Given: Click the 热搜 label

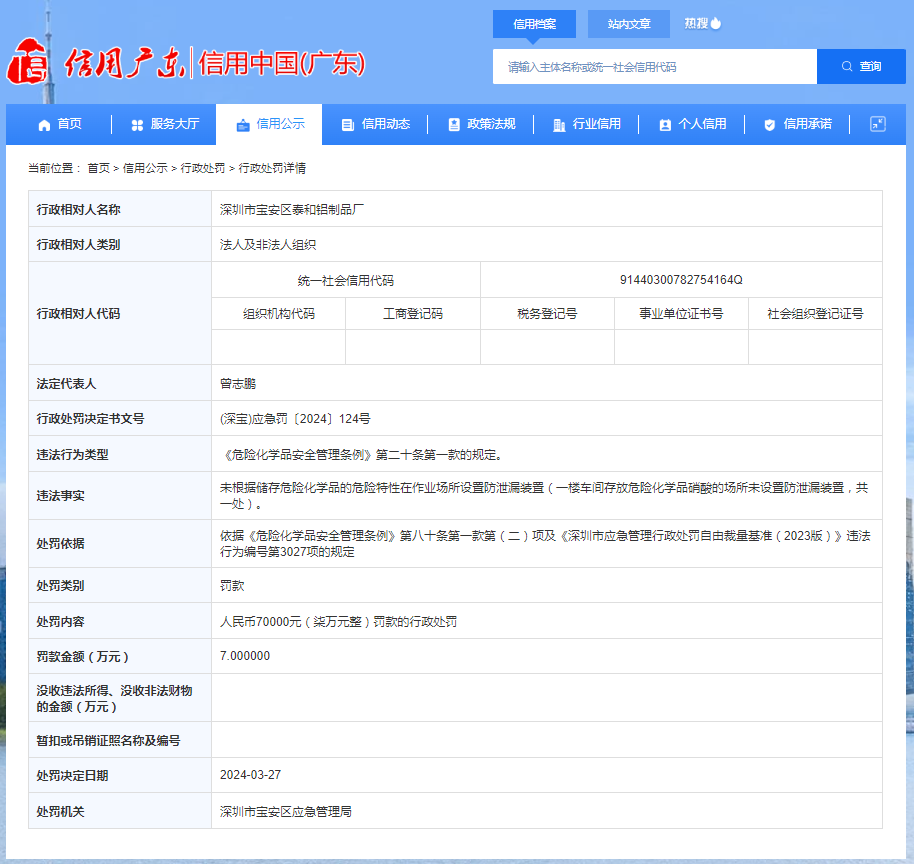Looking at the screenshot, I should click(x=696, y=23).
